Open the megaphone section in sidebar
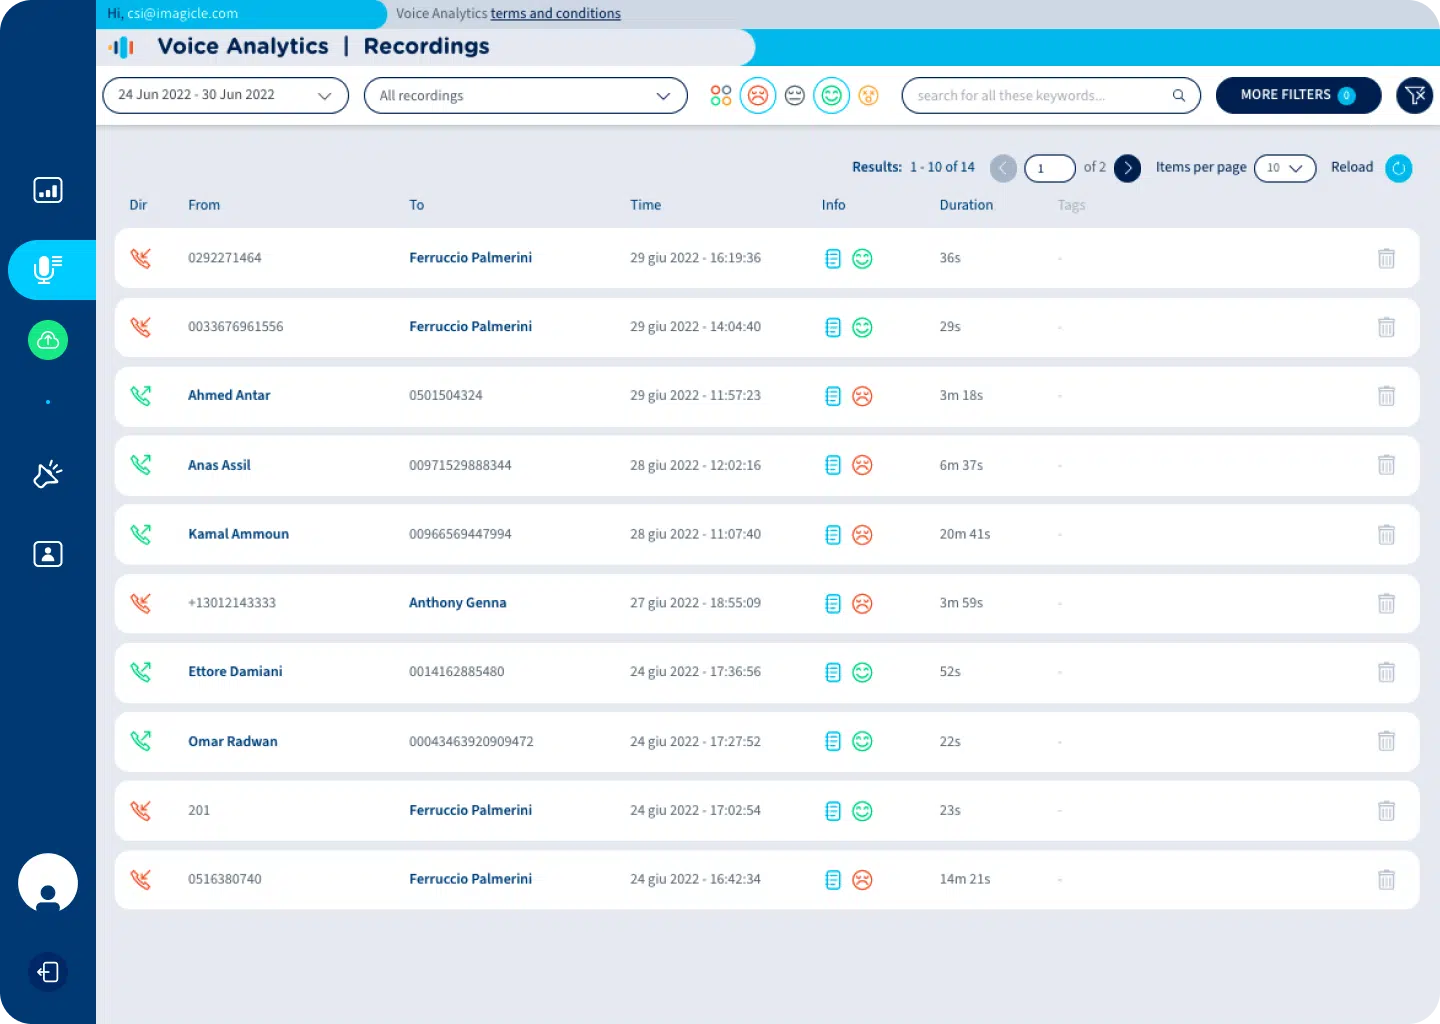 tap(48, 474)
